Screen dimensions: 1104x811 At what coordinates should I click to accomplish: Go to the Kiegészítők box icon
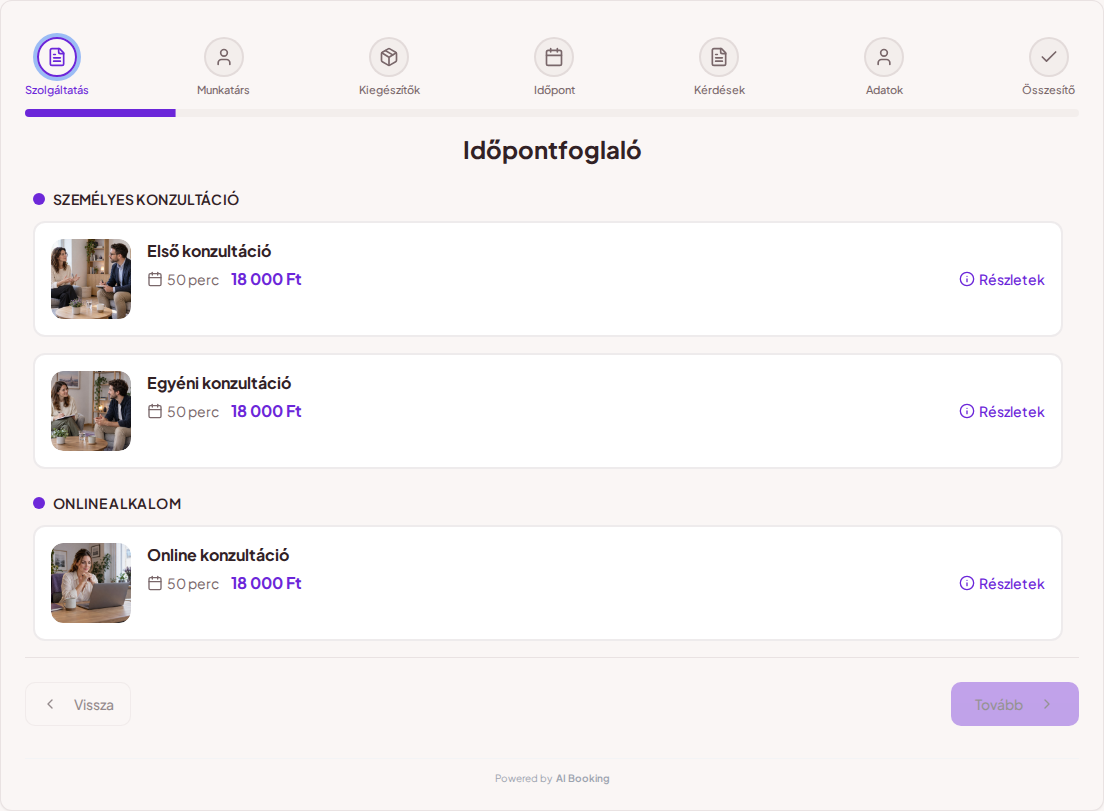(389, 57)
